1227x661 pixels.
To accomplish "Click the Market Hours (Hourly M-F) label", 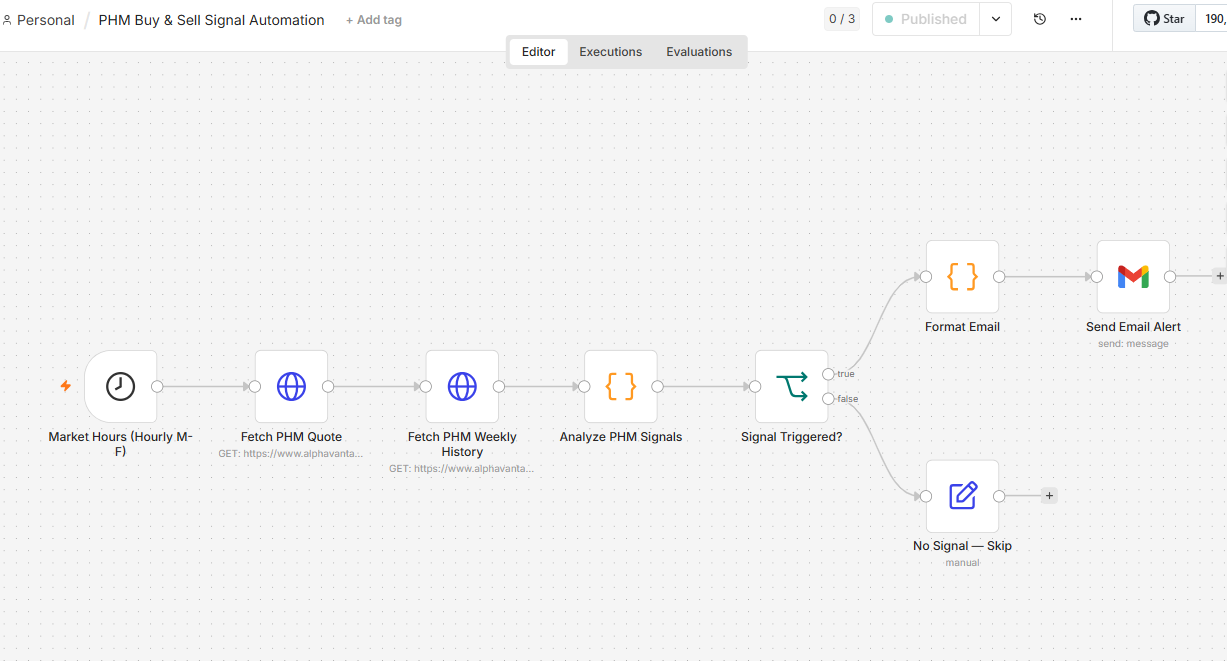I will pyautogui.click(x=121, y=444).
